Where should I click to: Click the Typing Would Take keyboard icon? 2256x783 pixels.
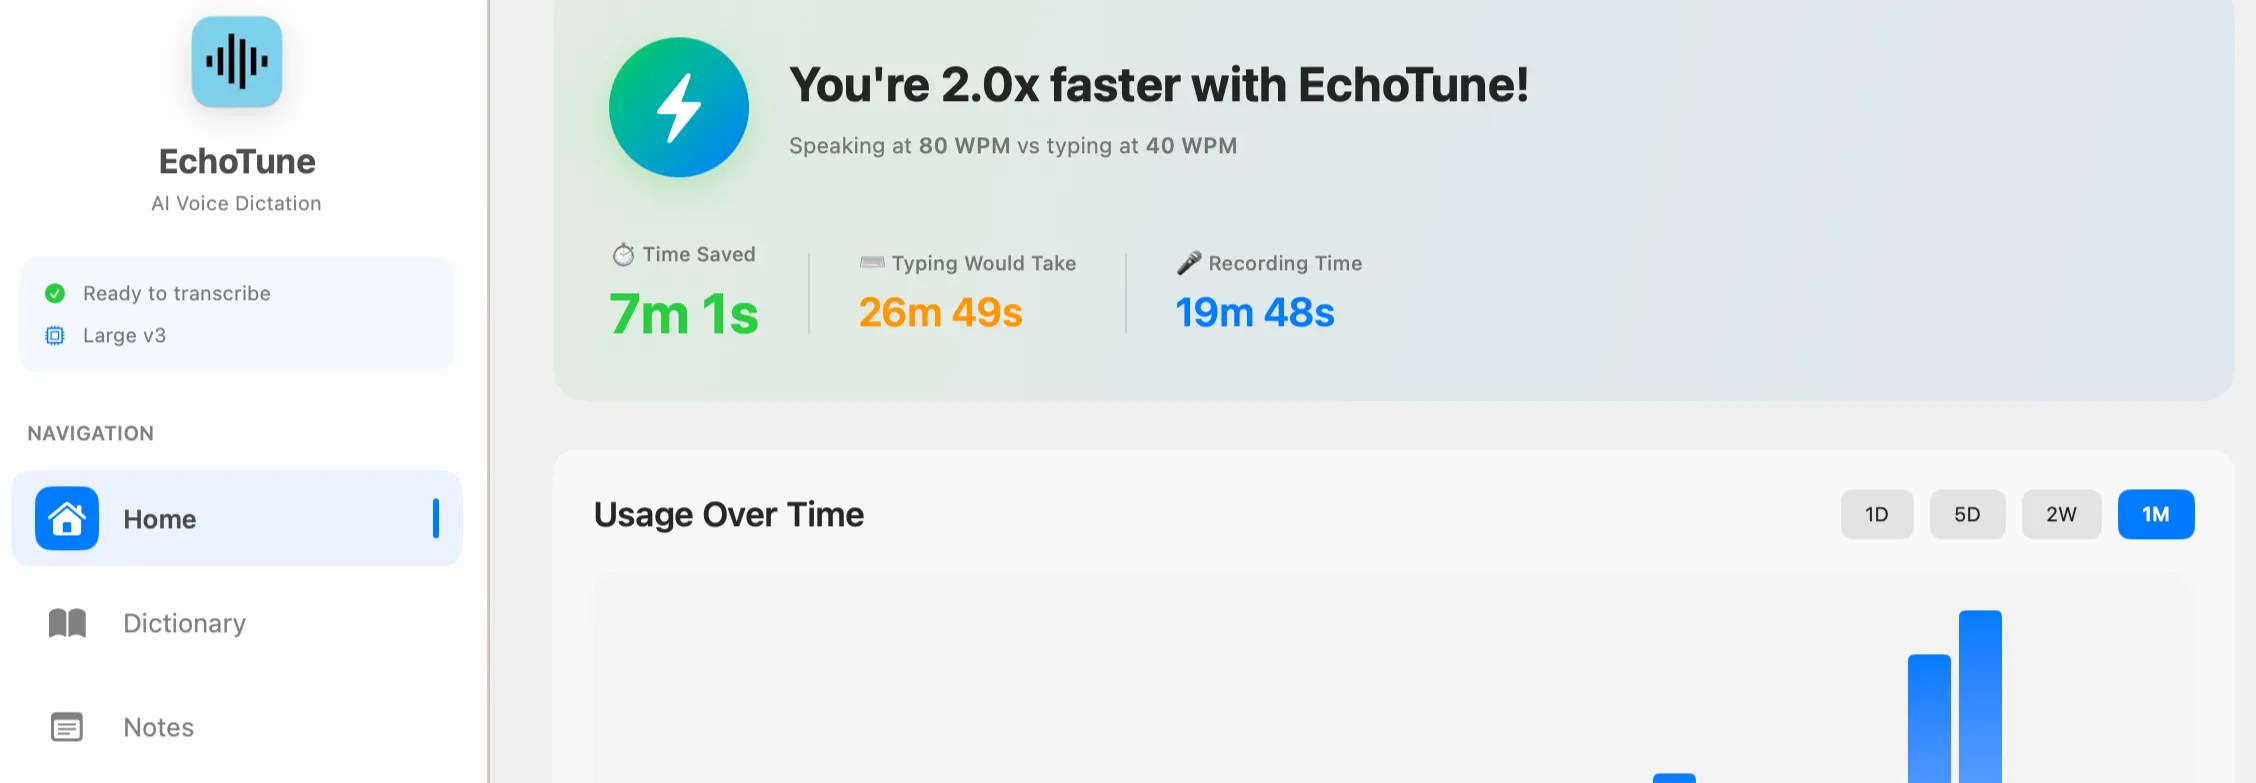[872, 263]
